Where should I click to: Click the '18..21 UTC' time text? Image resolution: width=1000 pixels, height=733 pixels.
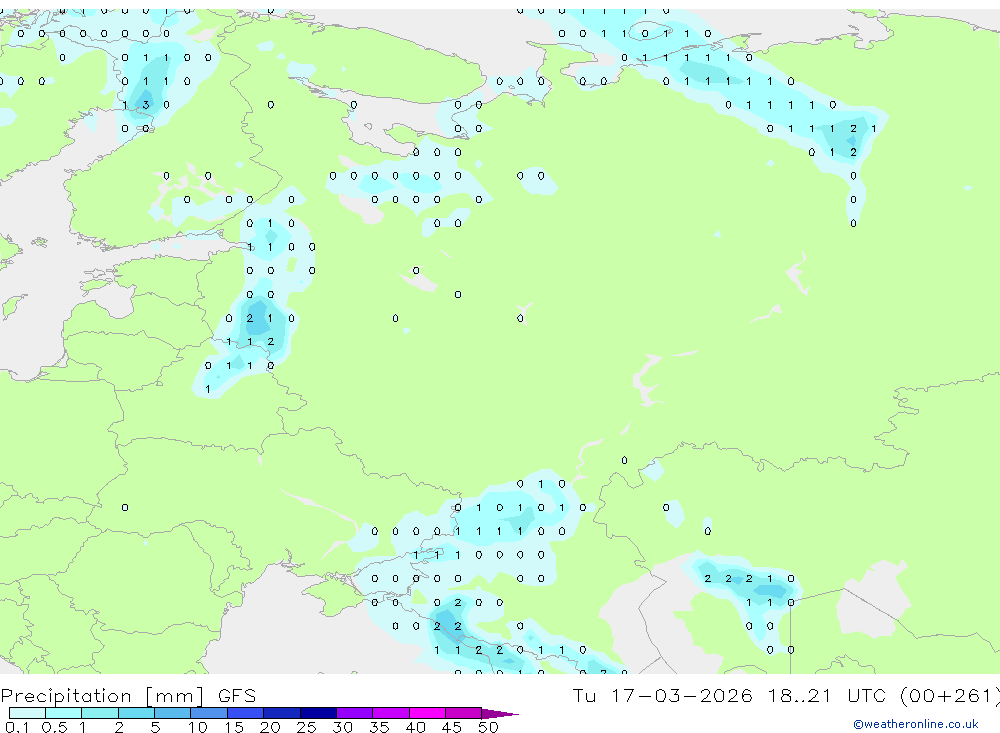(827, 695)
